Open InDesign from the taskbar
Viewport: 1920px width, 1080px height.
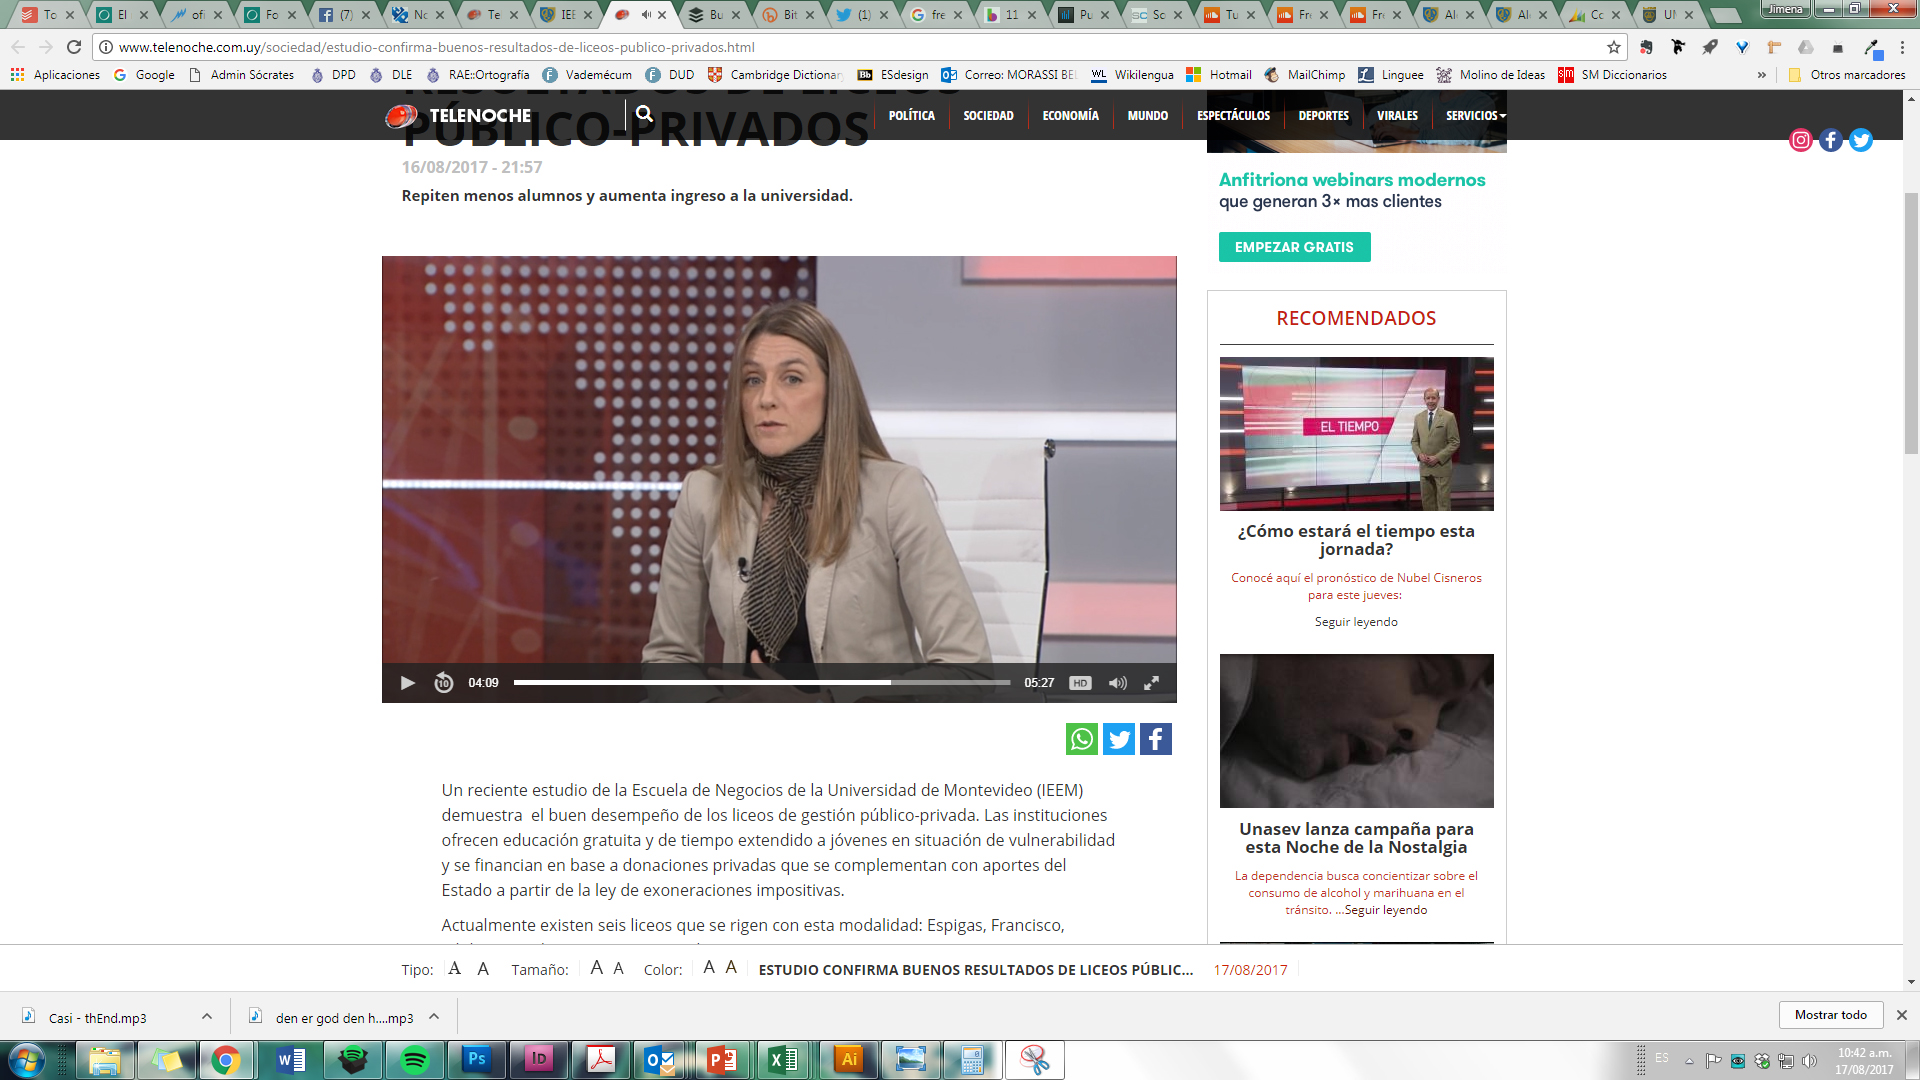click(539, 1060)
